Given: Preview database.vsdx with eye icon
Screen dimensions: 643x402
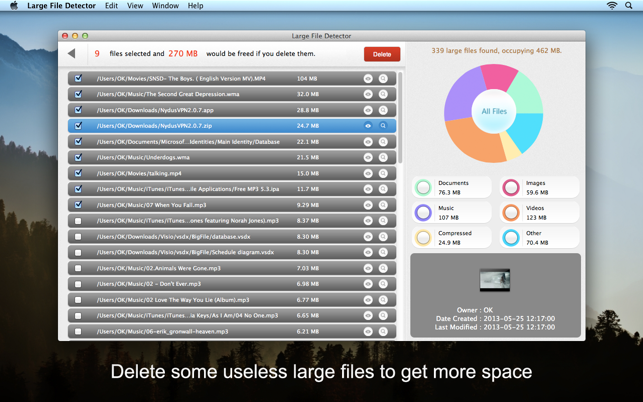Looking at the screenshot, I should coord(368,237).
